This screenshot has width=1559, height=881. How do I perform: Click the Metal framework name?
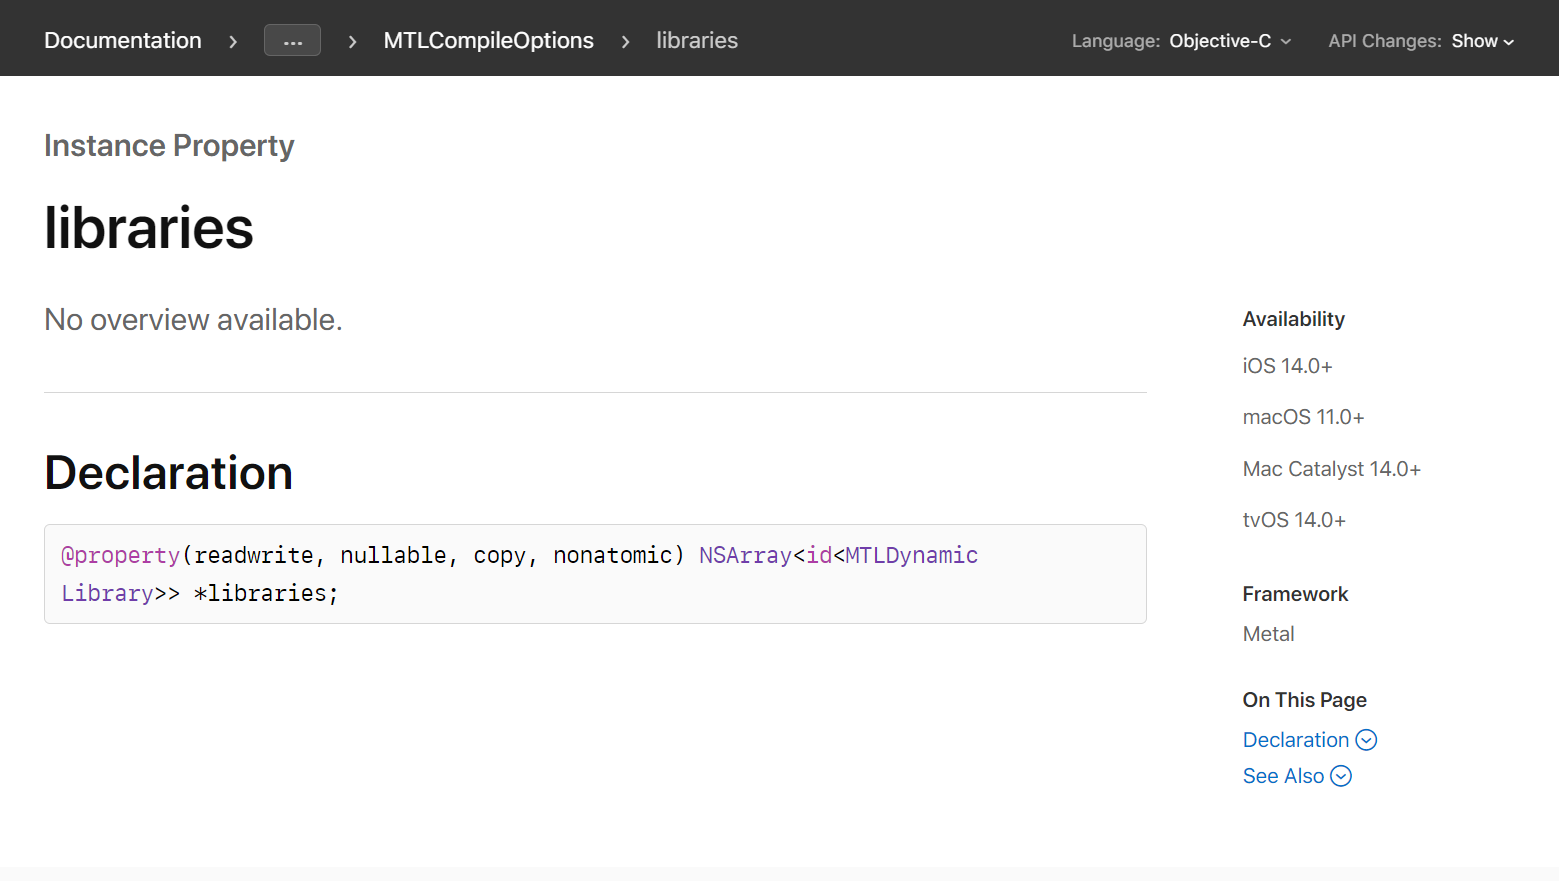(1268, 634)
